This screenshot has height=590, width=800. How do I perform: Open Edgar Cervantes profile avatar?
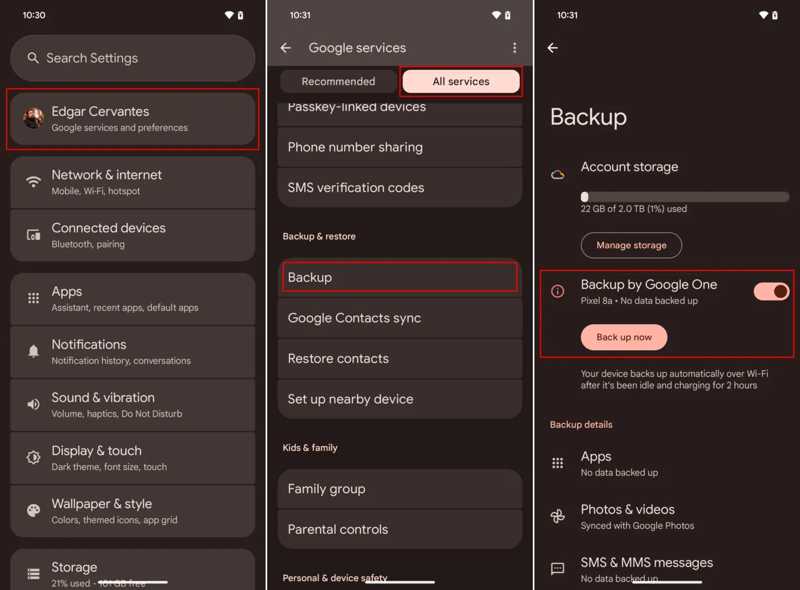[x=34, y=118]
